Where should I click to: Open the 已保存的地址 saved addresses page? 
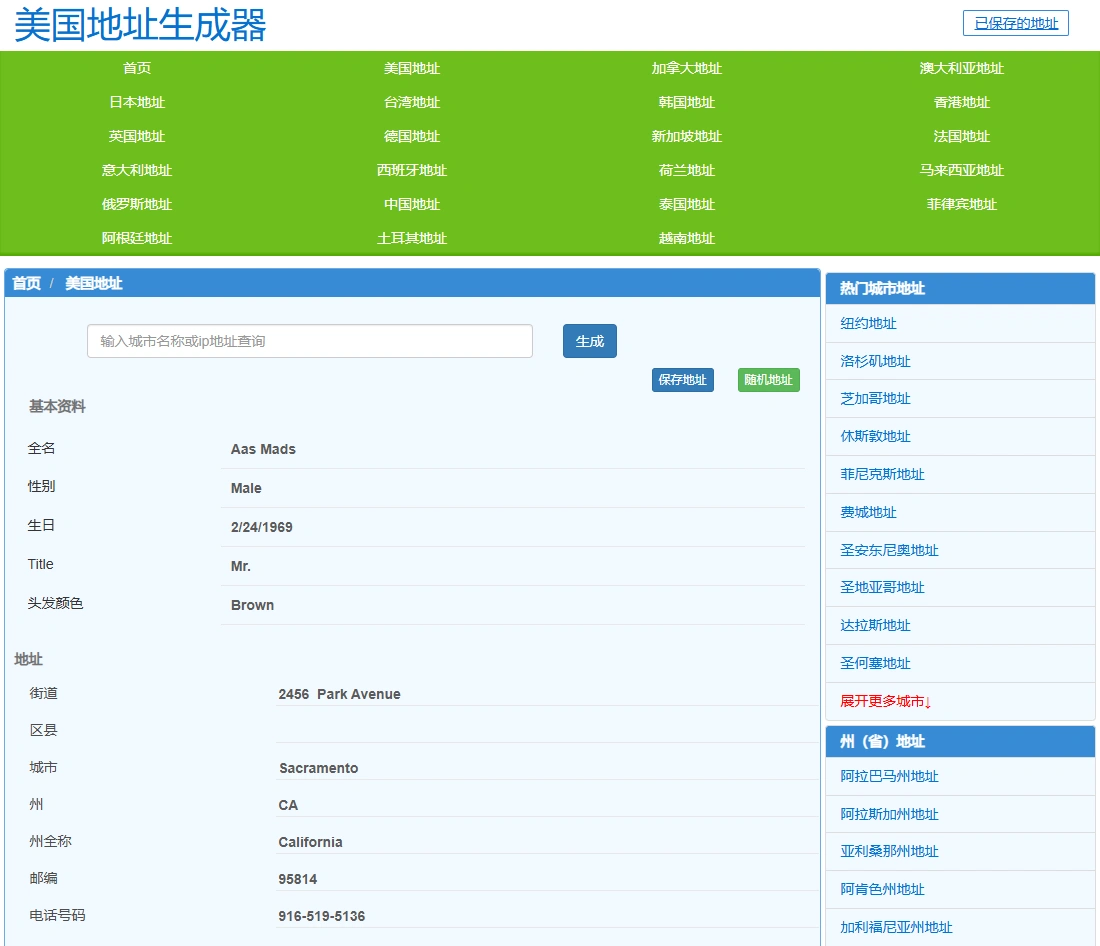point(1015,23)
